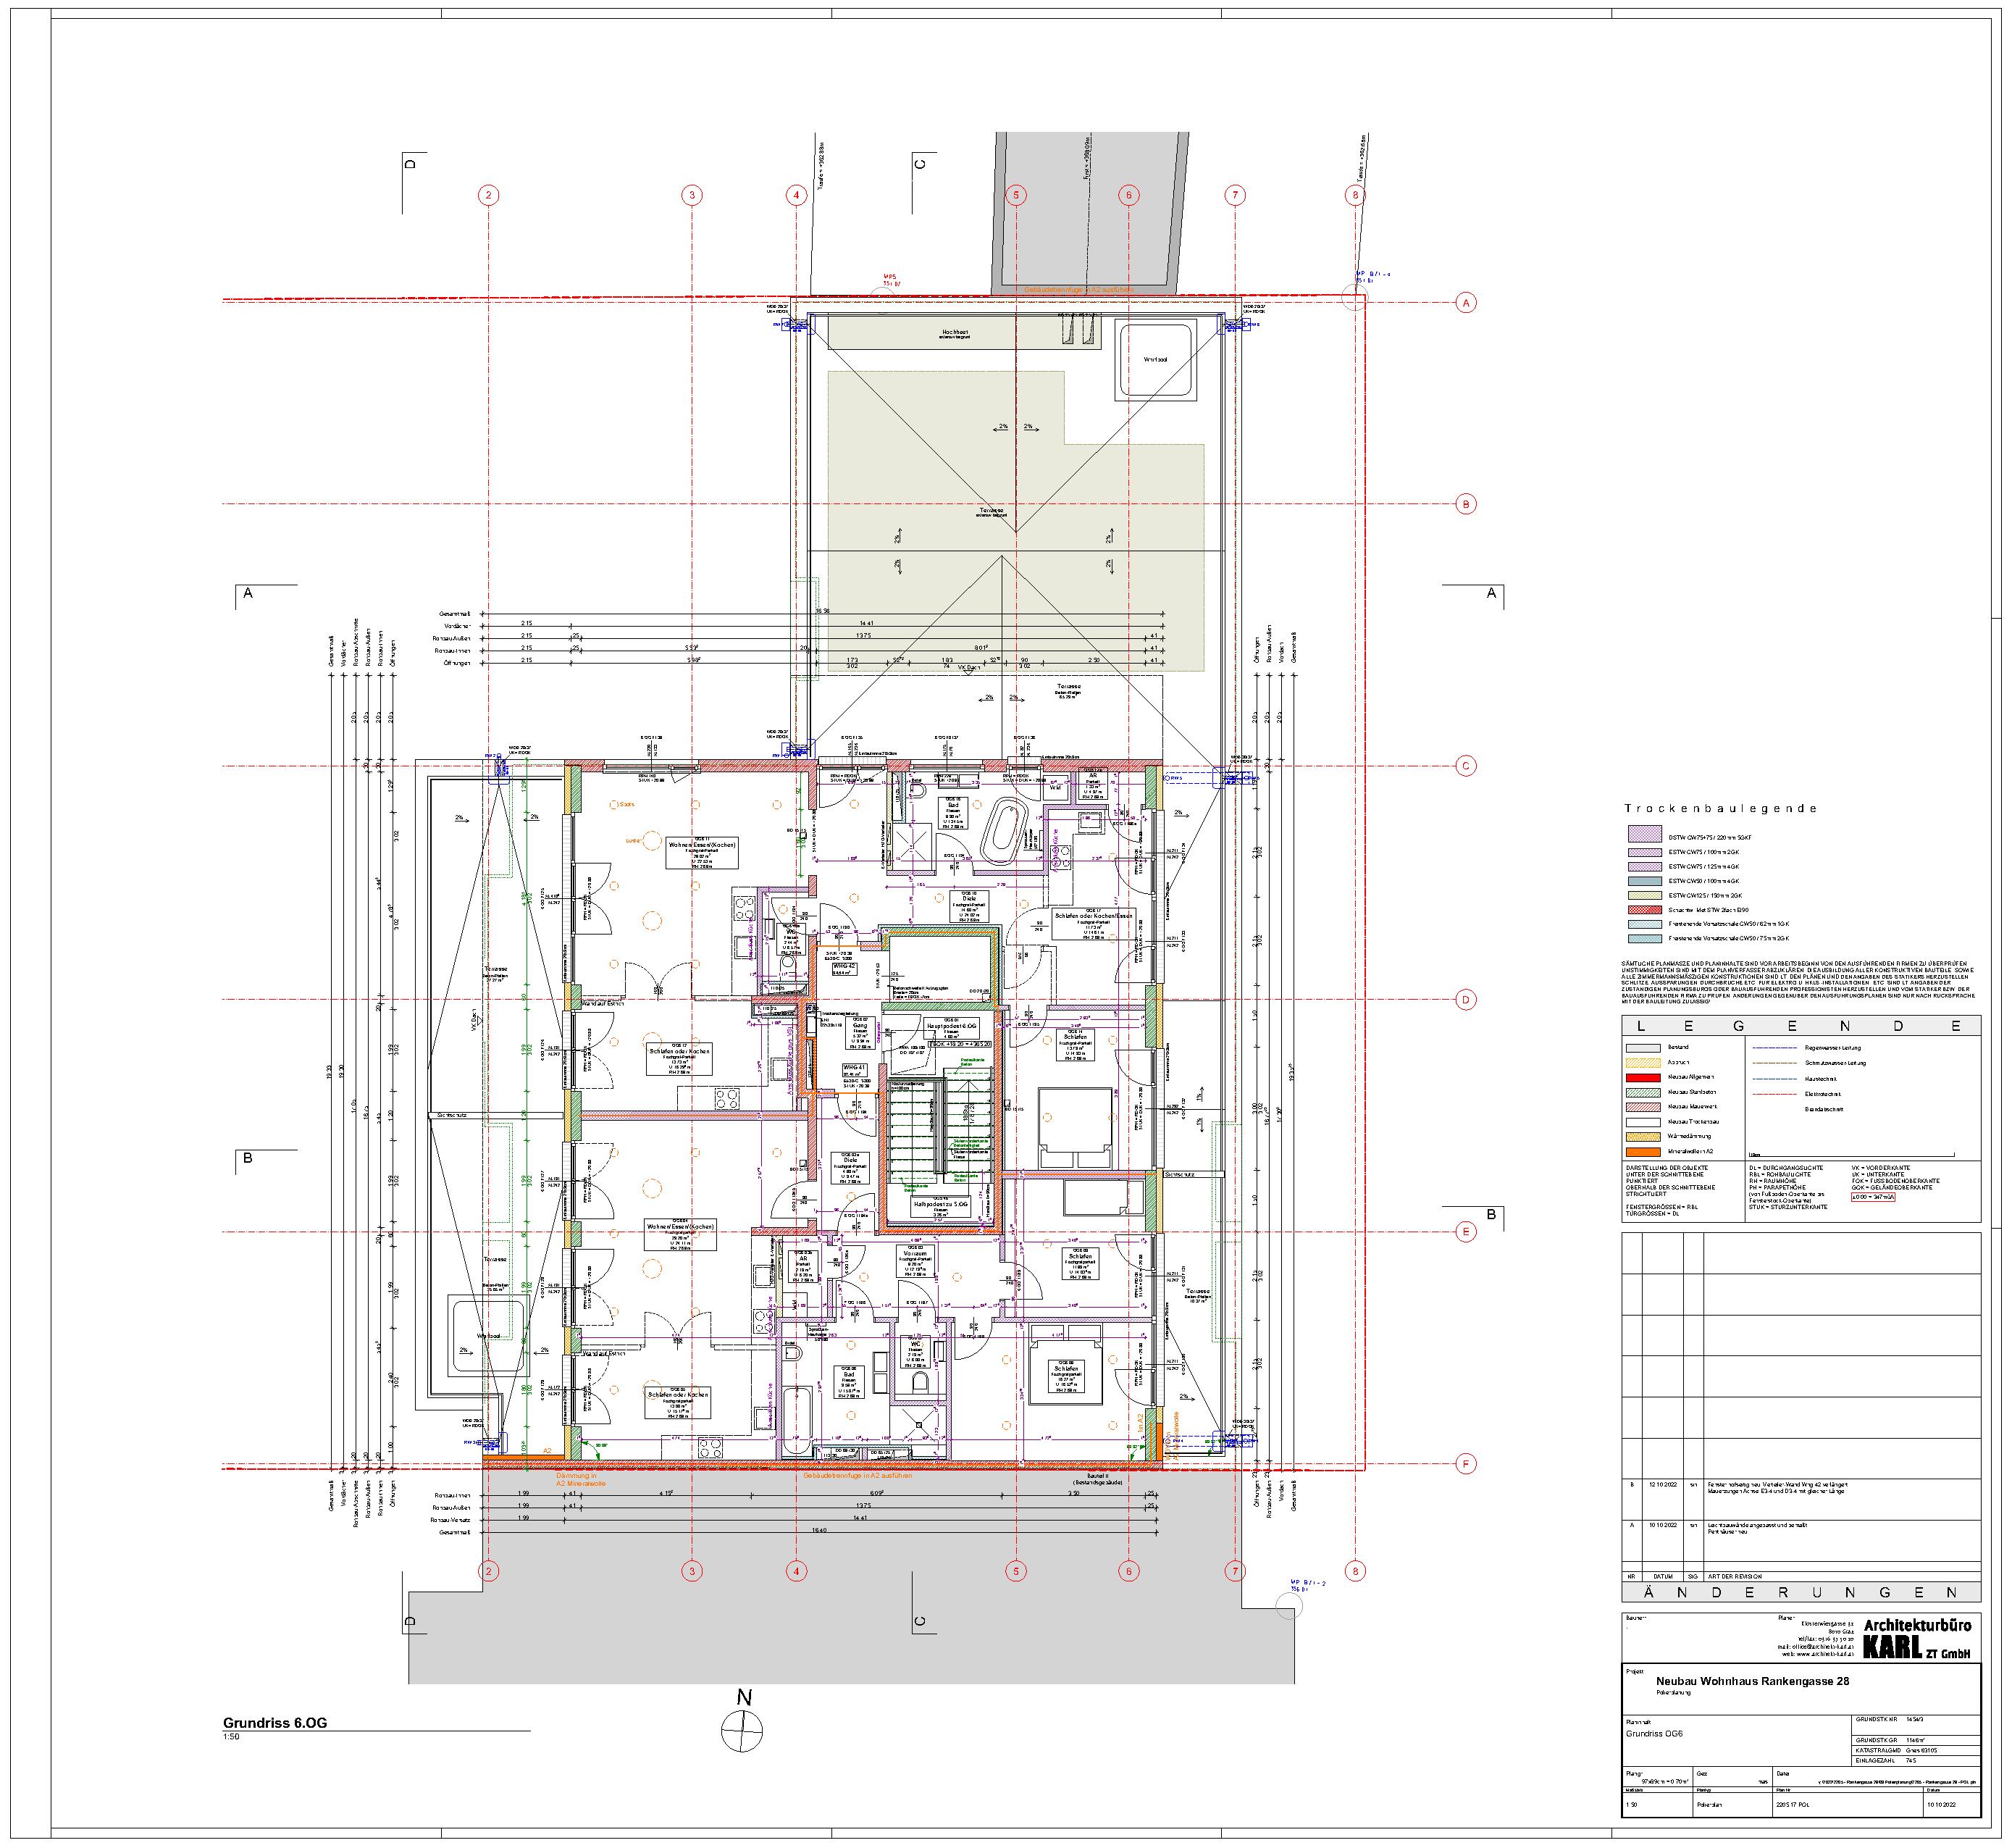This screenshot has width=2012, height=1848.
Task: Click grid axis marker D circle
Action: (x=1466, y=1000)
